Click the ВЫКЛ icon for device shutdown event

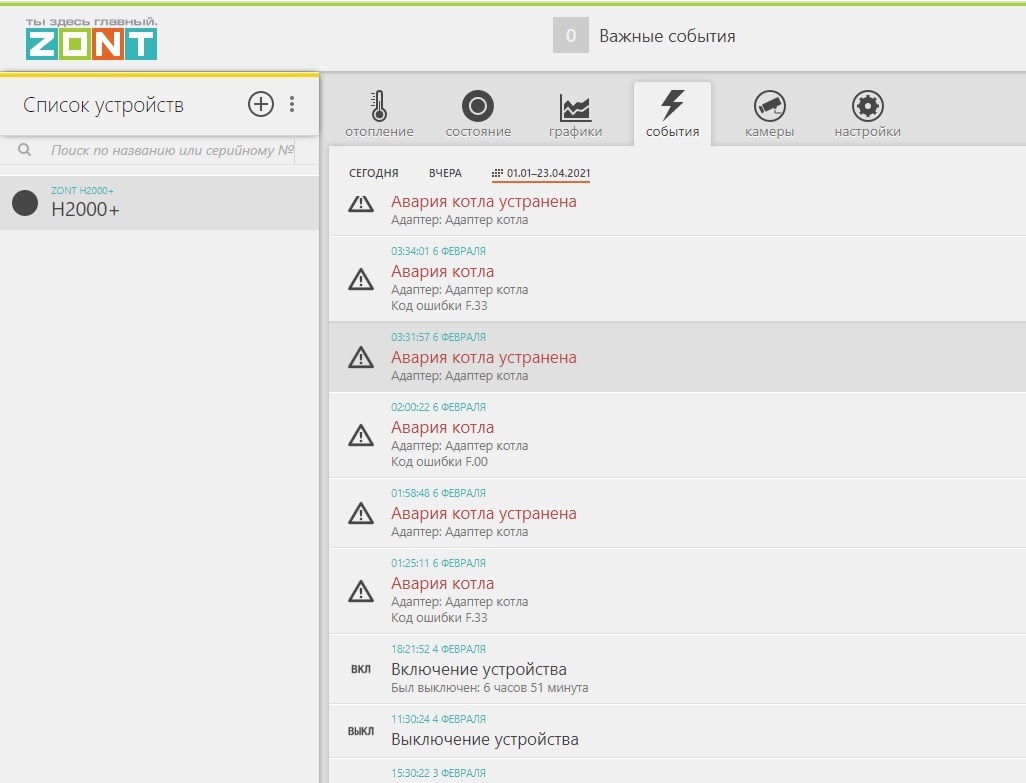point(360,731)
